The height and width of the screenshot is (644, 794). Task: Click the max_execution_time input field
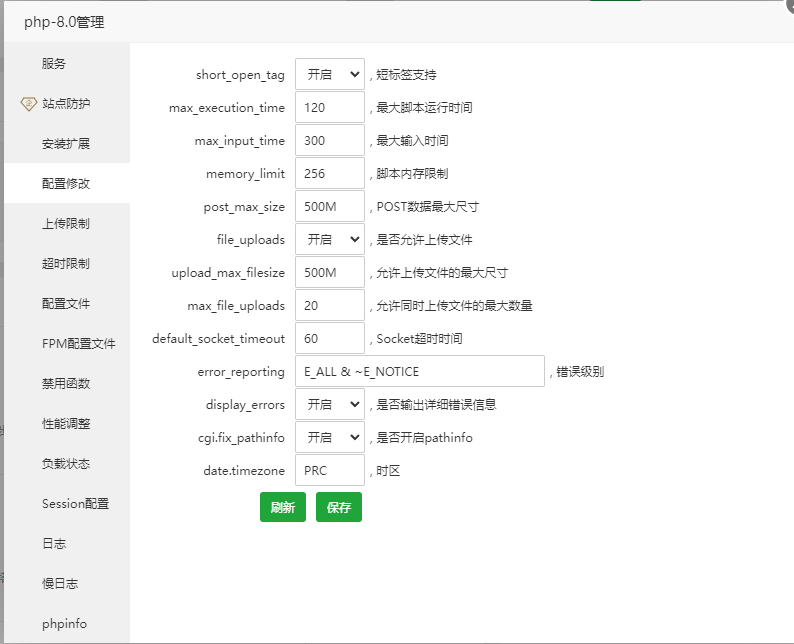tap(329, 108)
